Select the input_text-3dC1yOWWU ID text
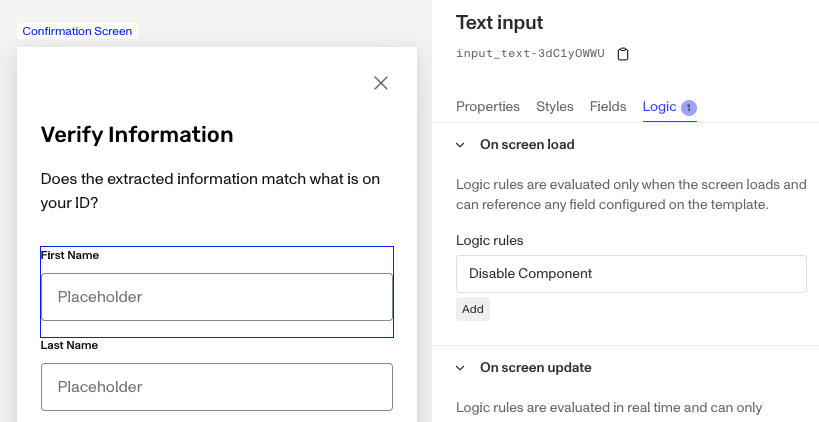819x422 pixels. pos(530,54)
